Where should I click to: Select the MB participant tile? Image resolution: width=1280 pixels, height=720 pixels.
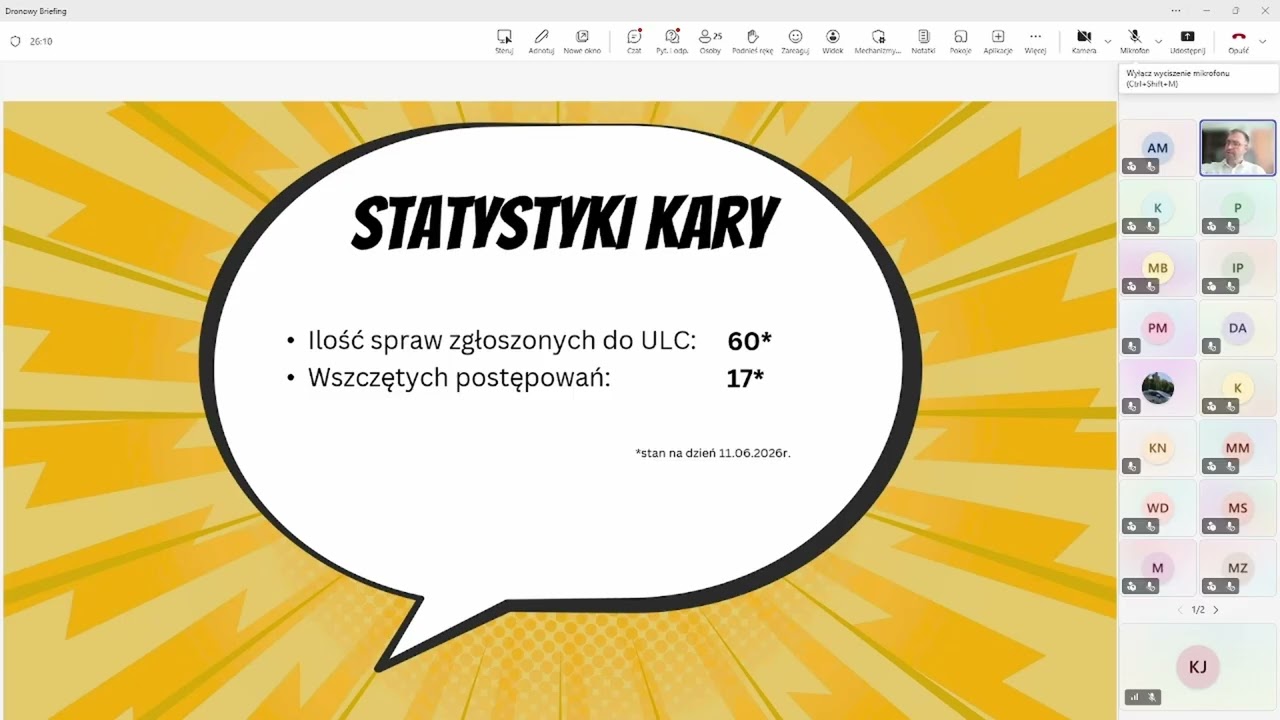click(x=1157, y=268)
